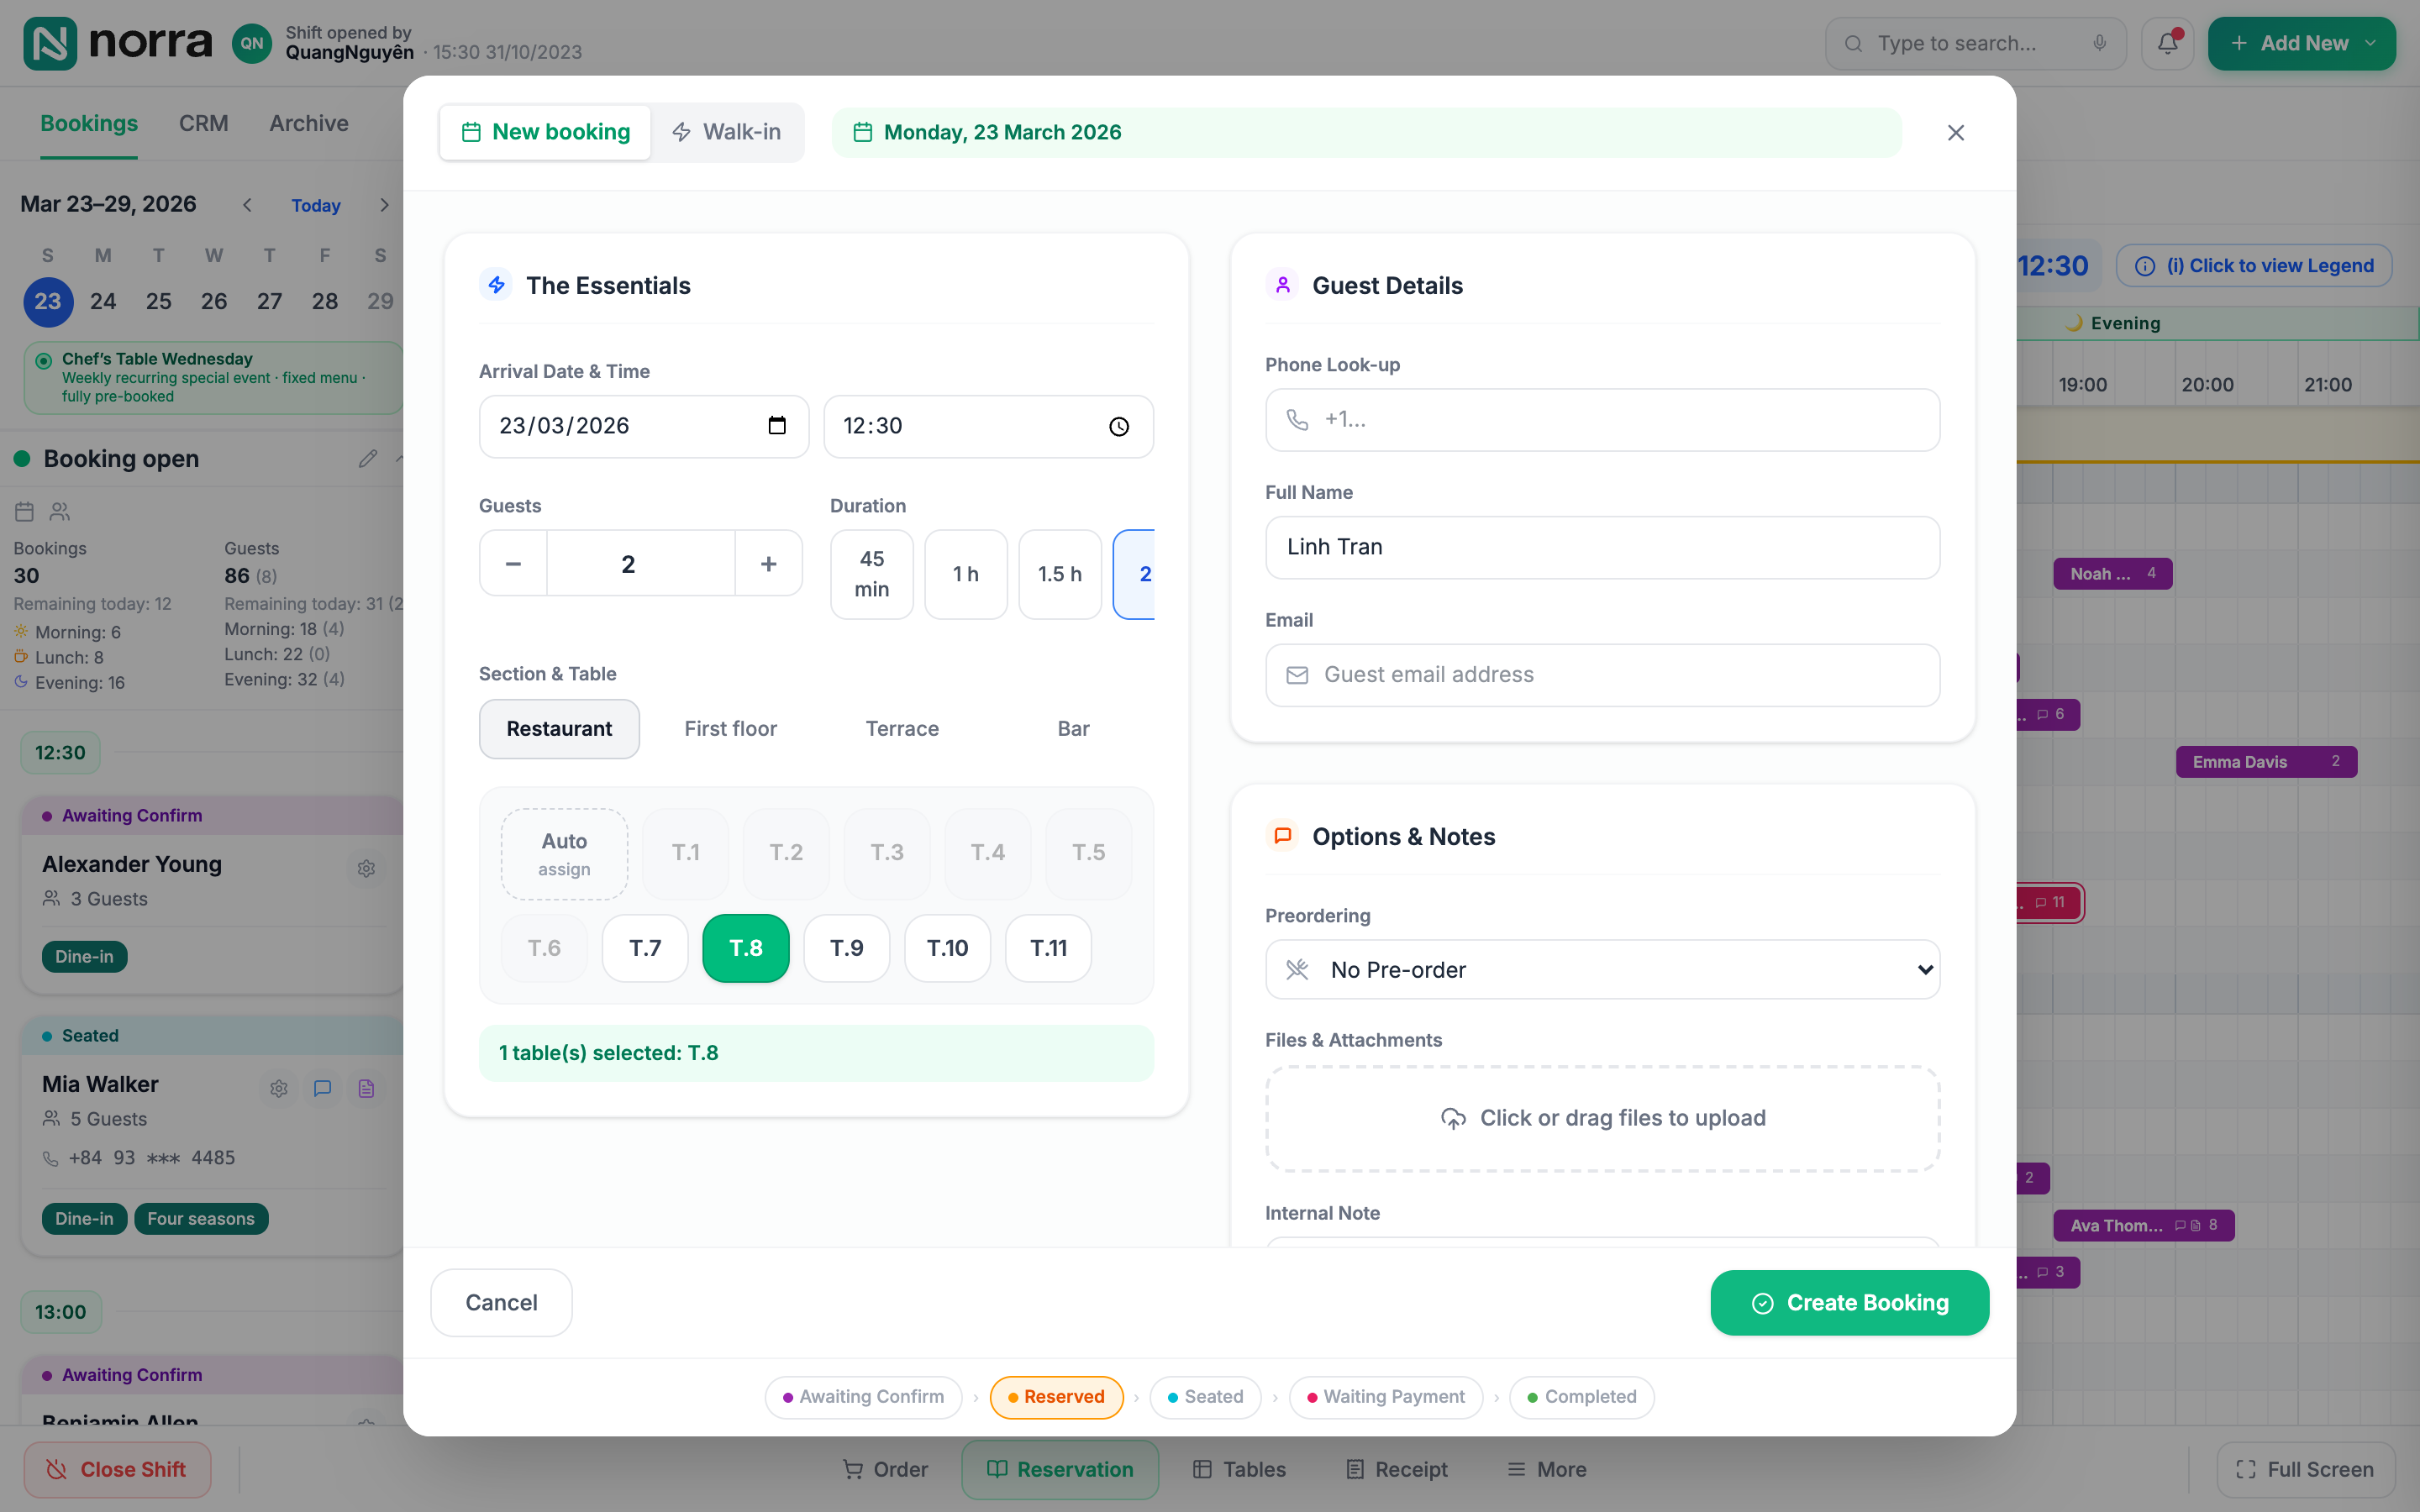Screen dimensions: 2420x1512
Task: Increase guest count with plus button
Action: coord(768,564)
